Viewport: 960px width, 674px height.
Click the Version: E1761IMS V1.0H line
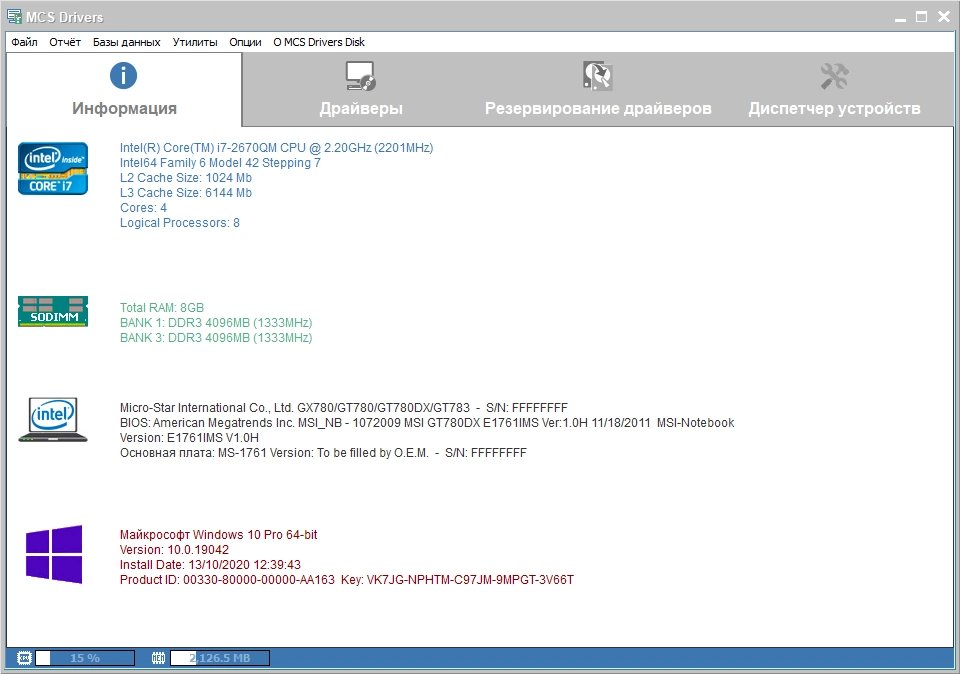click(189, 438)
